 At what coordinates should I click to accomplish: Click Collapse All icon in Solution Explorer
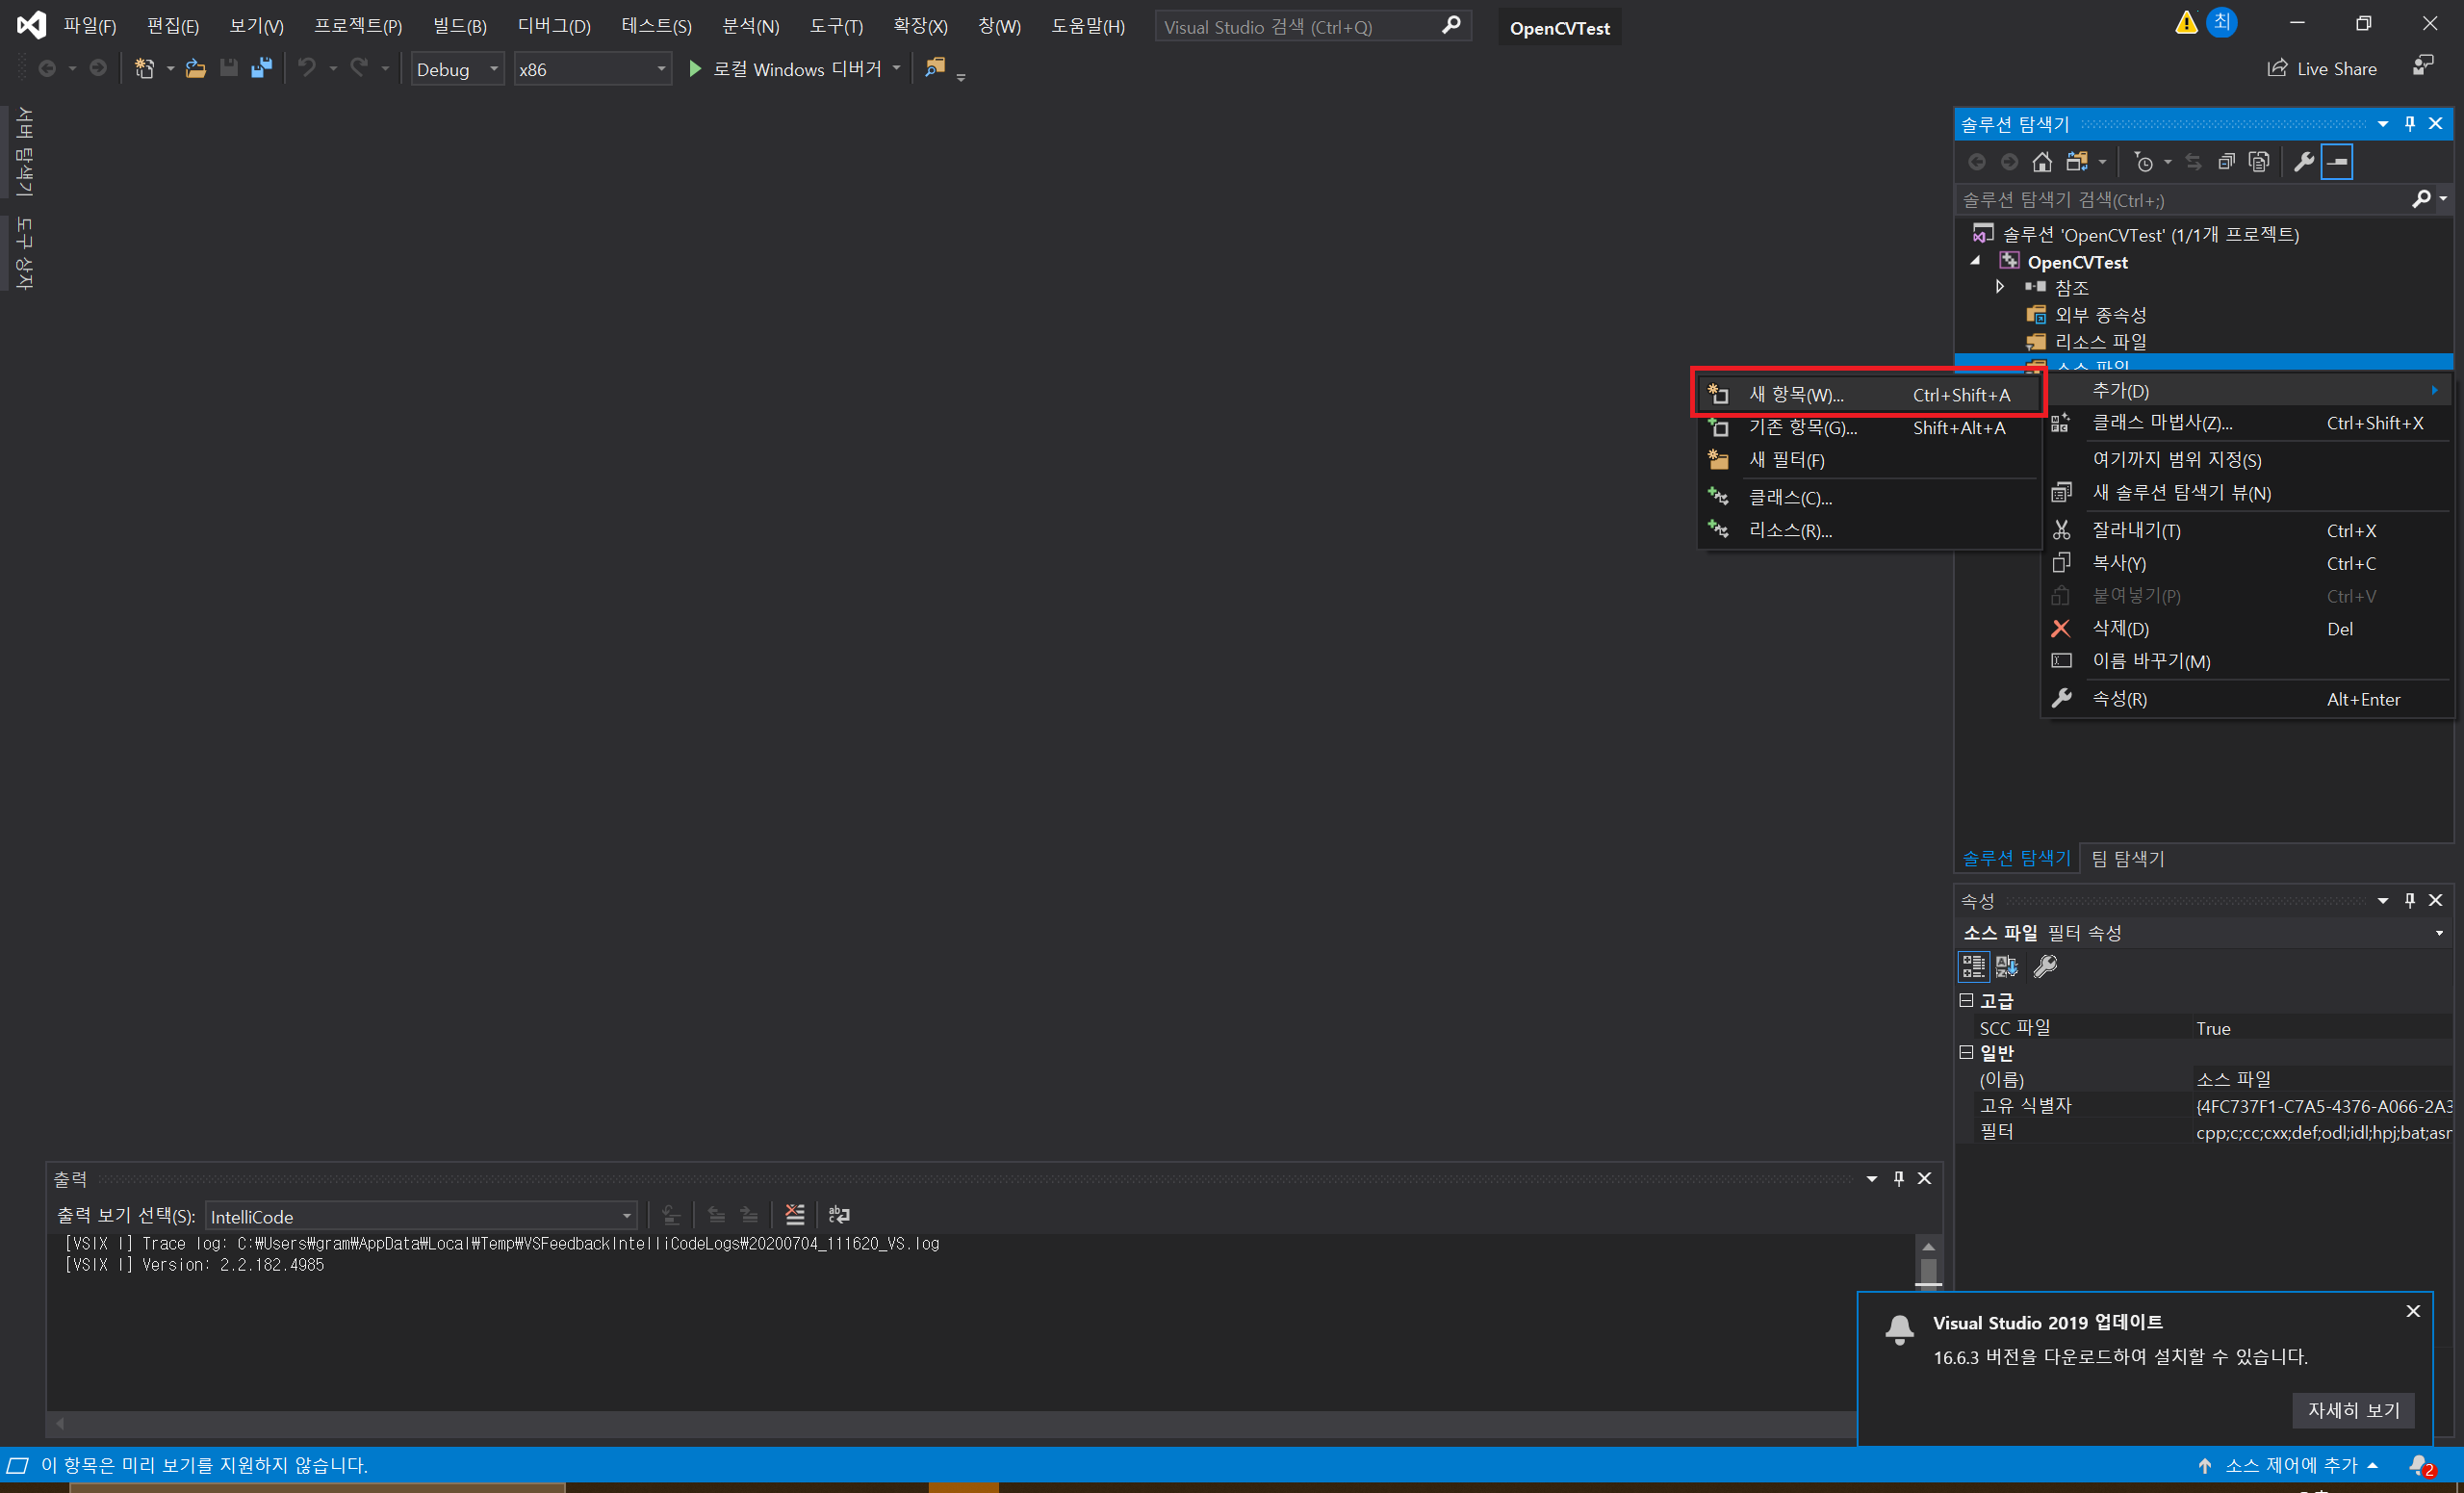2226,162
